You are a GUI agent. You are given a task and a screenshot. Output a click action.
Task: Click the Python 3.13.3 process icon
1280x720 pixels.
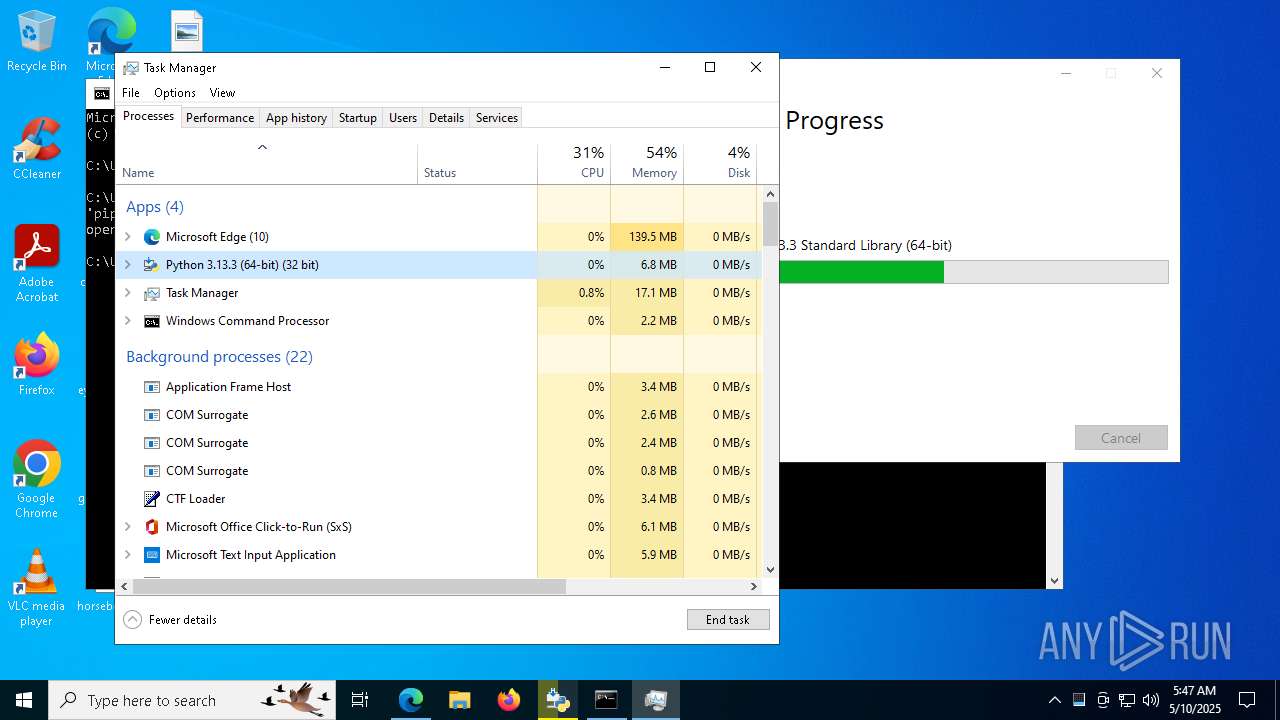click(x=152, y=265)
